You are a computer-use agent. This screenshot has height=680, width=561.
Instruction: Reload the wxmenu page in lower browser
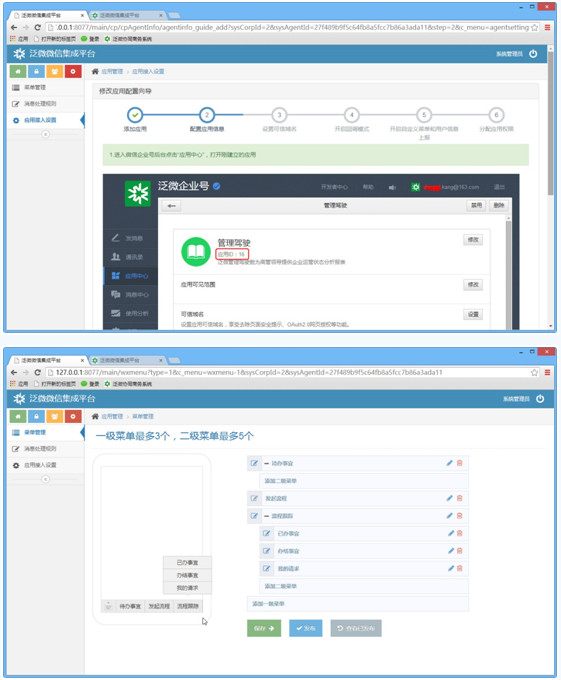click(37, 373)
